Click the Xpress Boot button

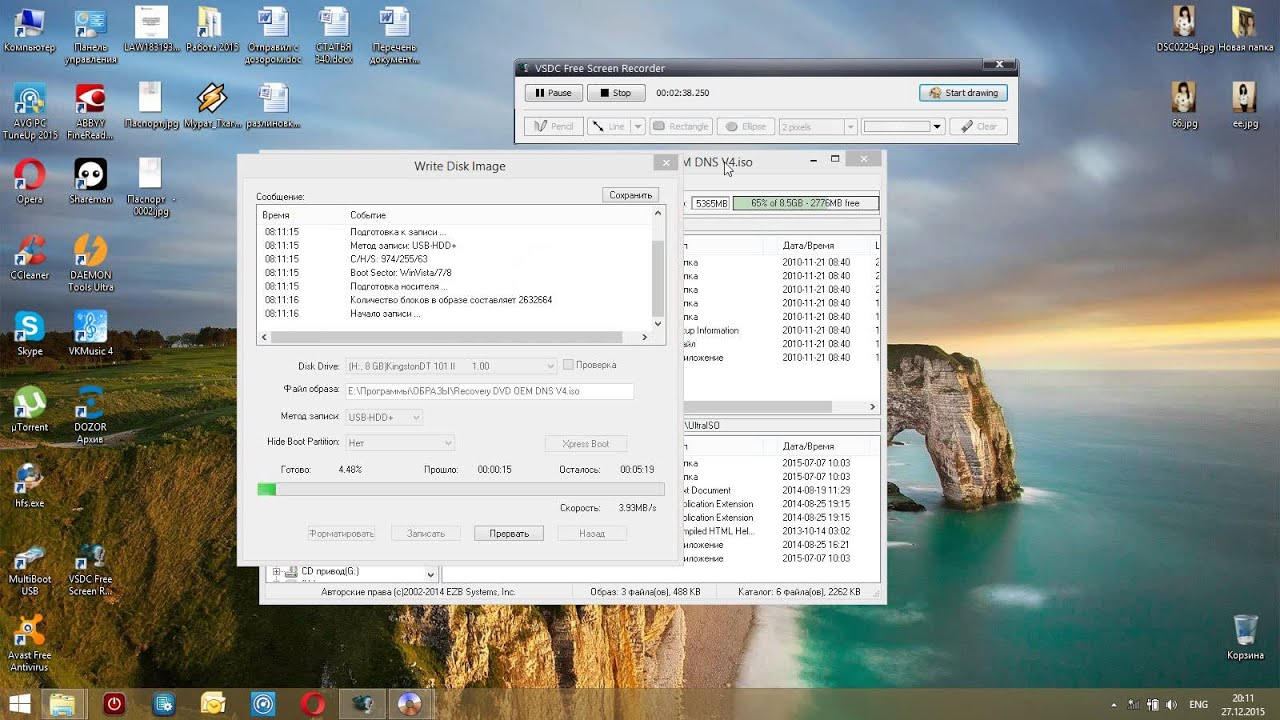coord(586,444)
